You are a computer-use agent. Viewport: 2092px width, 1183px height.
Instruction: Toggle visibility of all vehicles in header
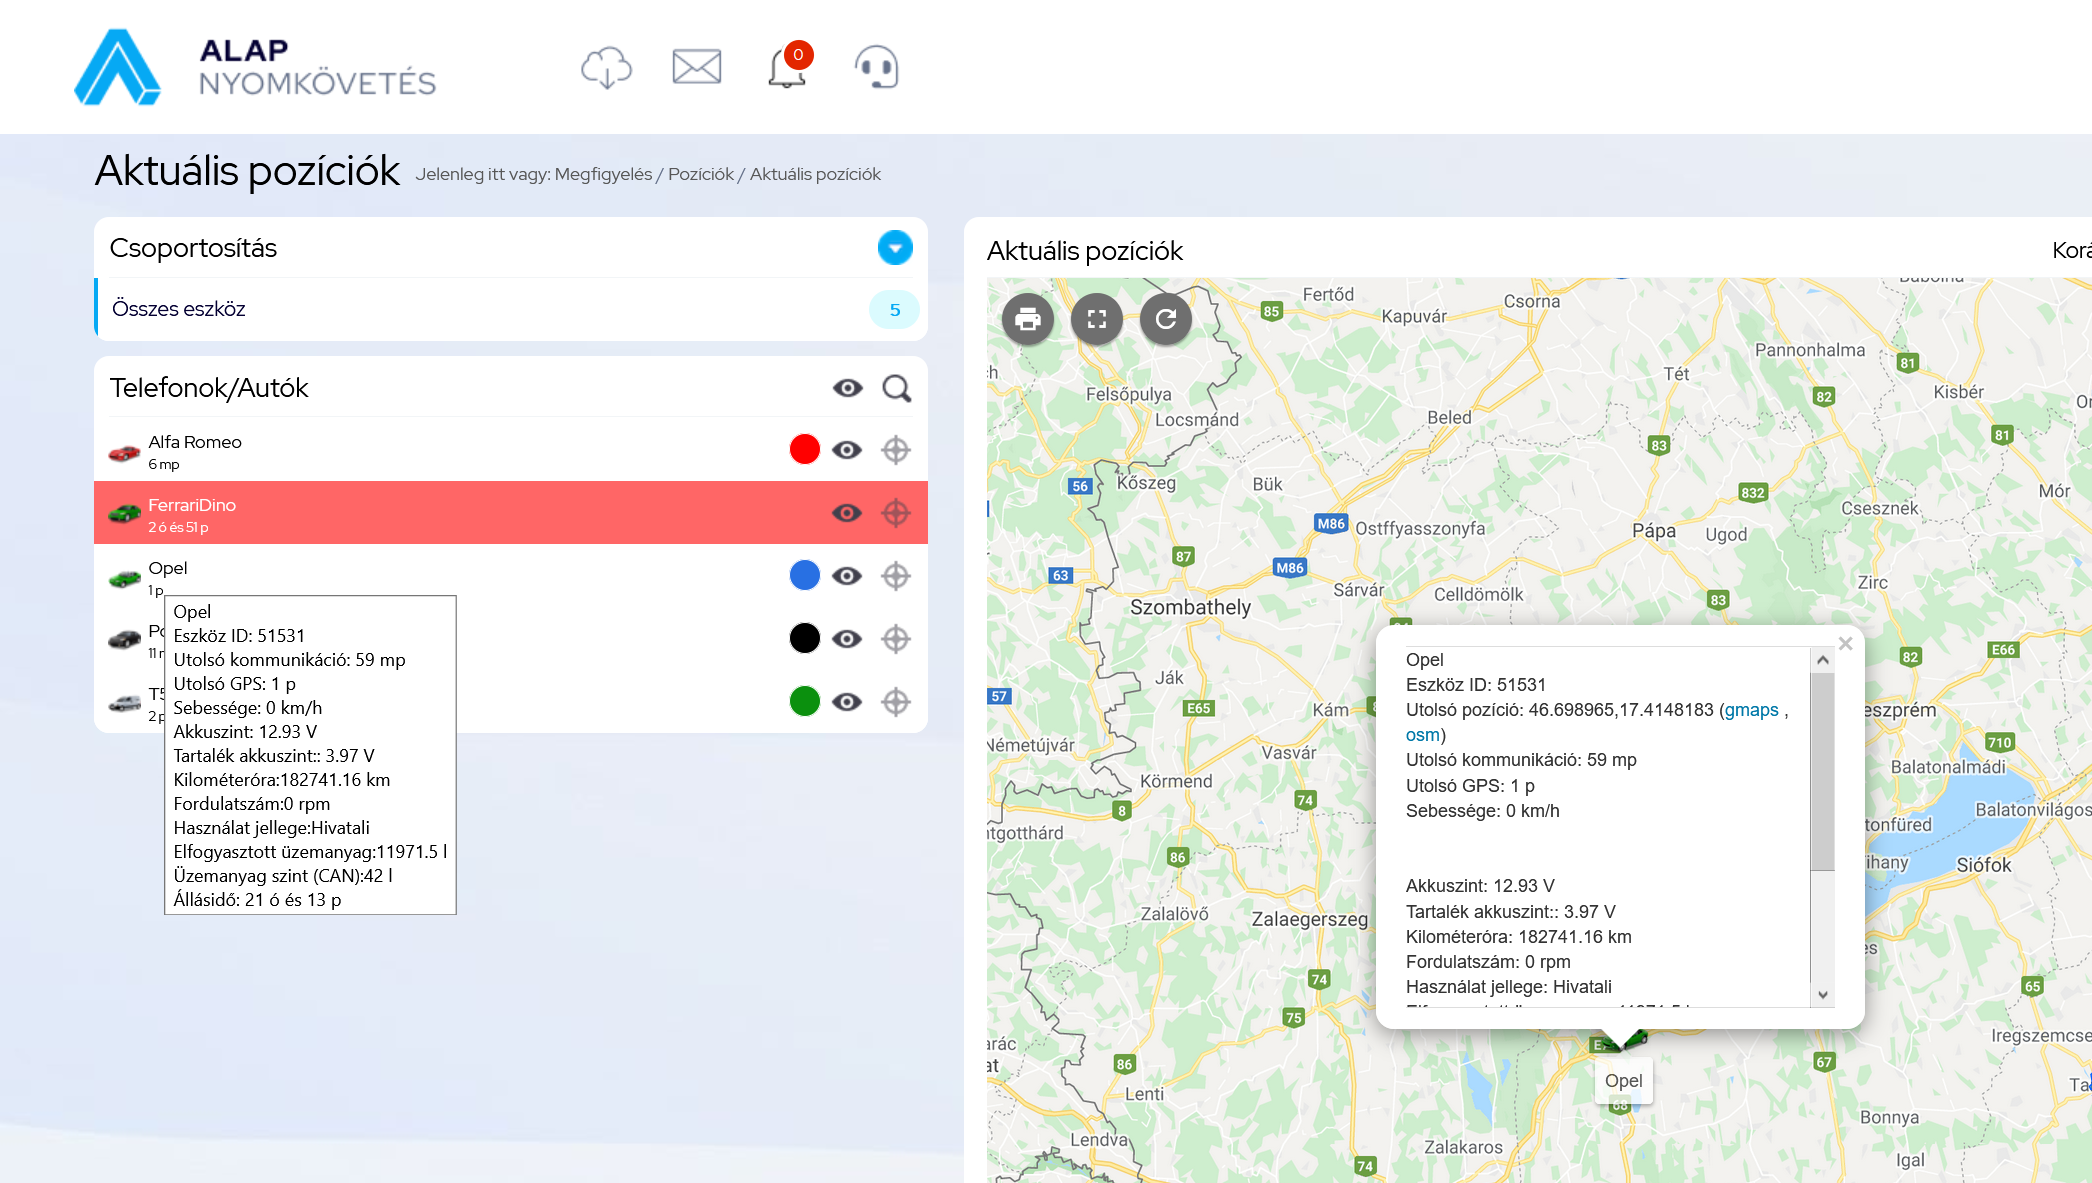click(x=847, y=388)
